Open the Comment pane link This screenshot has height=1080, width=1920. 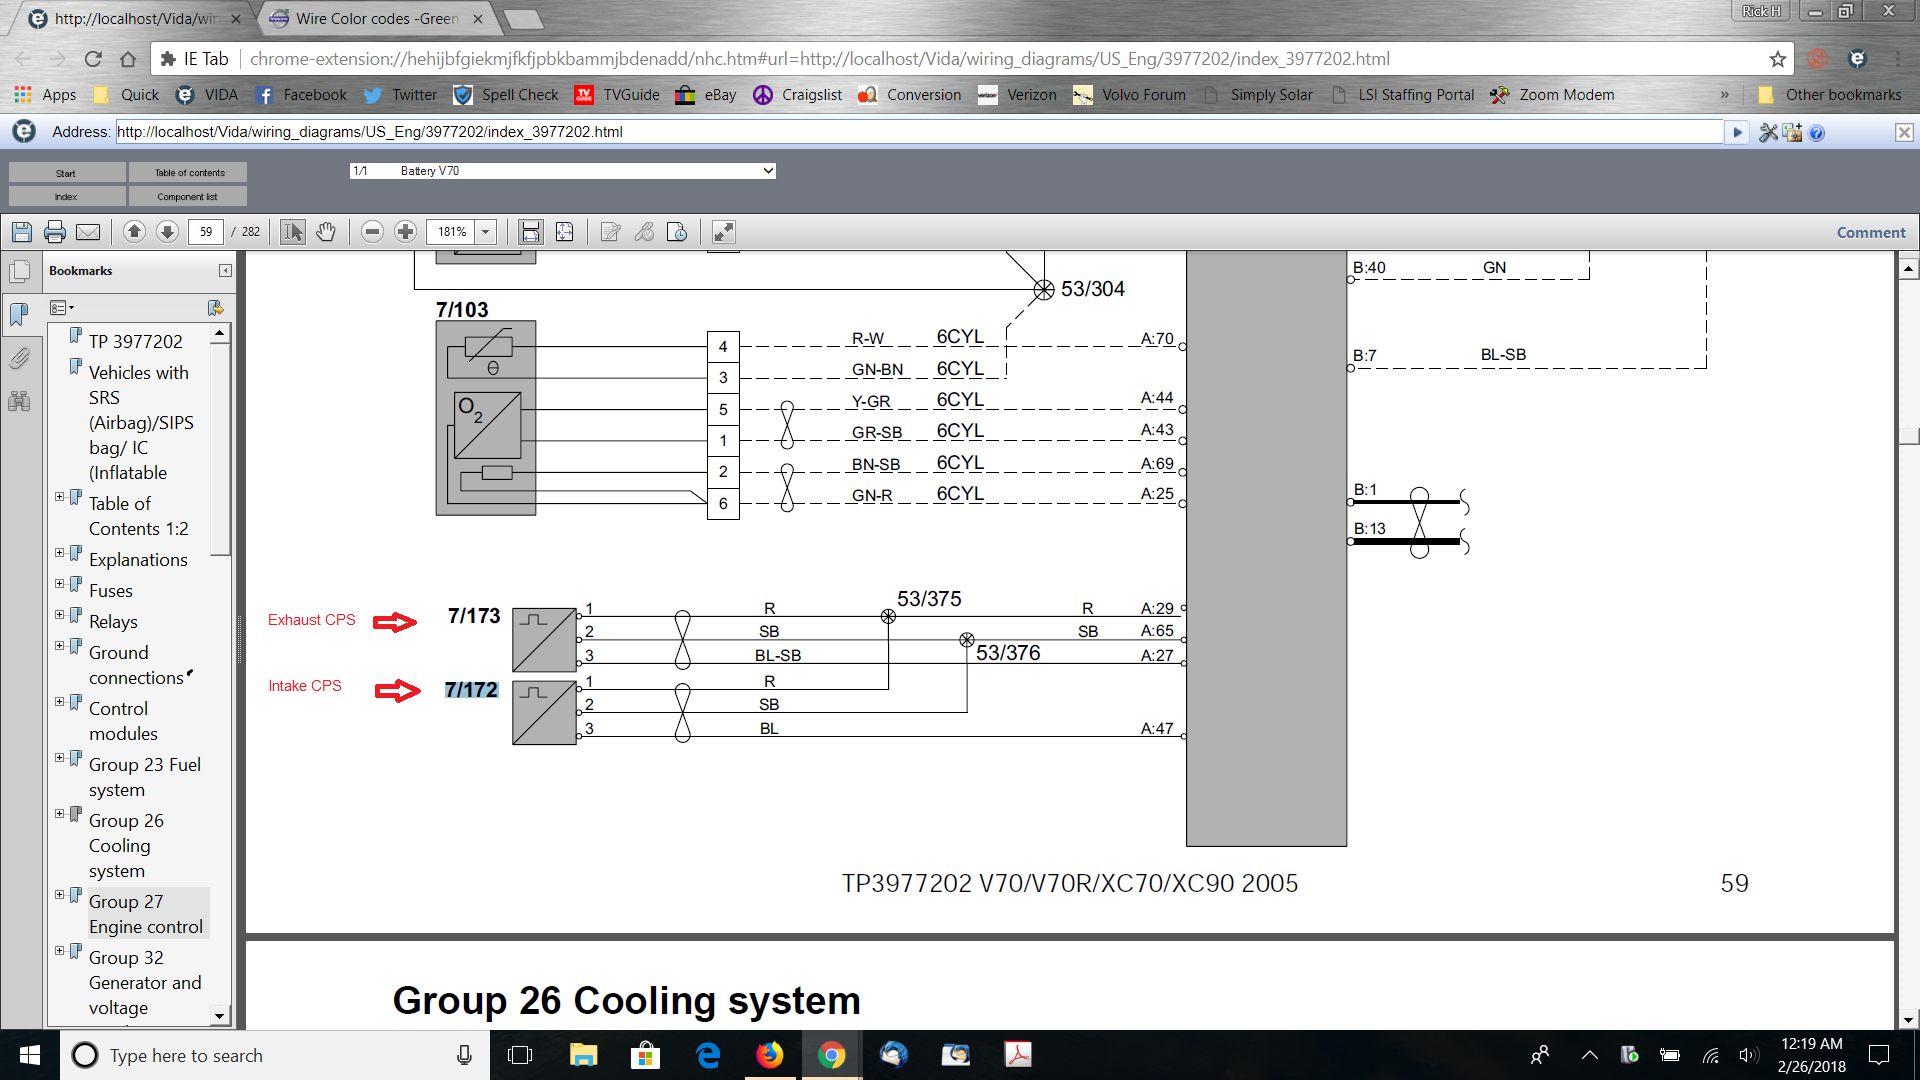pyautogui.click(x=1870, y=232)
